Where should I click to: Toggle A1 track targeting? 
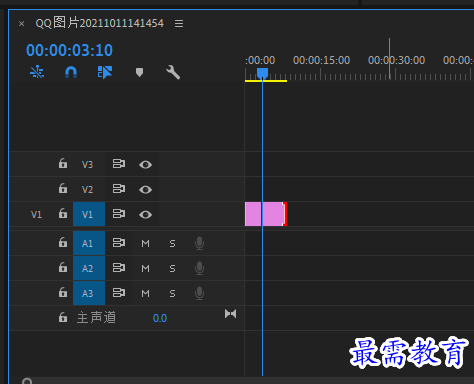click(x=89, y=243)
